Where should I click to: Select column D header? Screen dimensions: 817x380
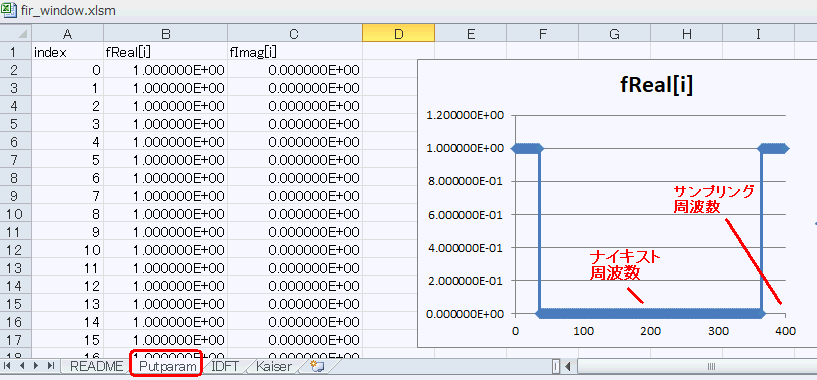[399, 34]
